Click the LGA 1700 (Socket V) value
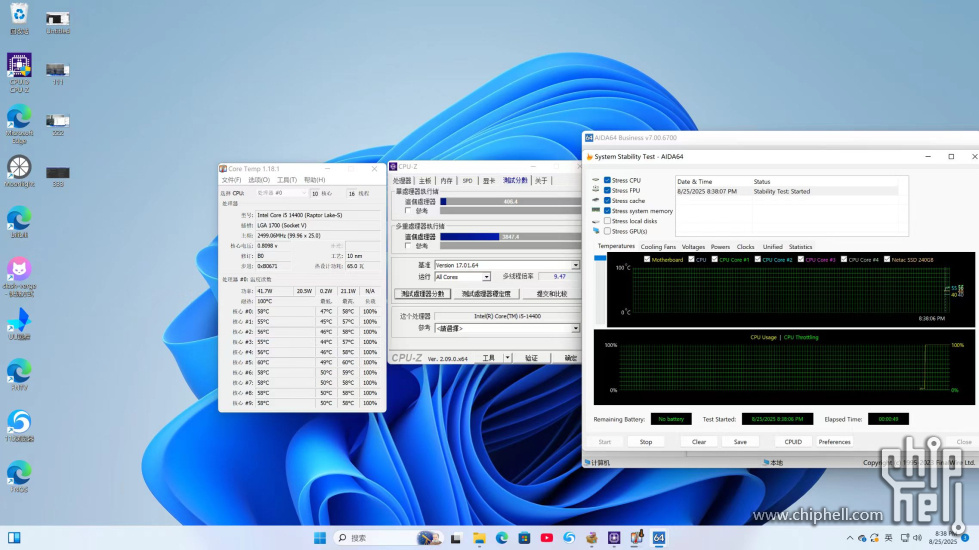The image size is (979, 550). [282, 225]
